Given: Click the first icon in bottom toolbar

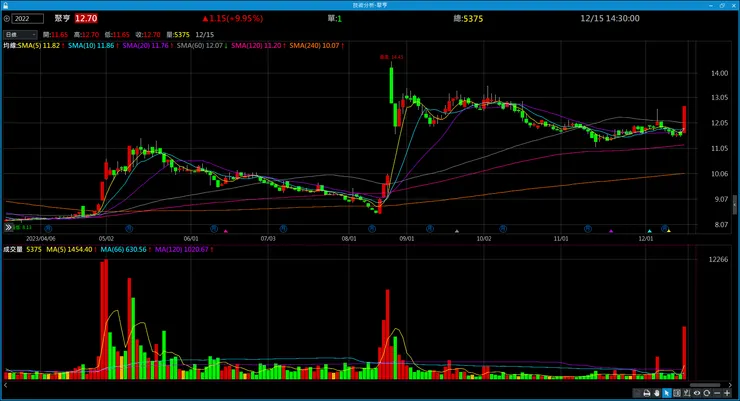Looking at the screenshot, I should click(x=637, y=393).
